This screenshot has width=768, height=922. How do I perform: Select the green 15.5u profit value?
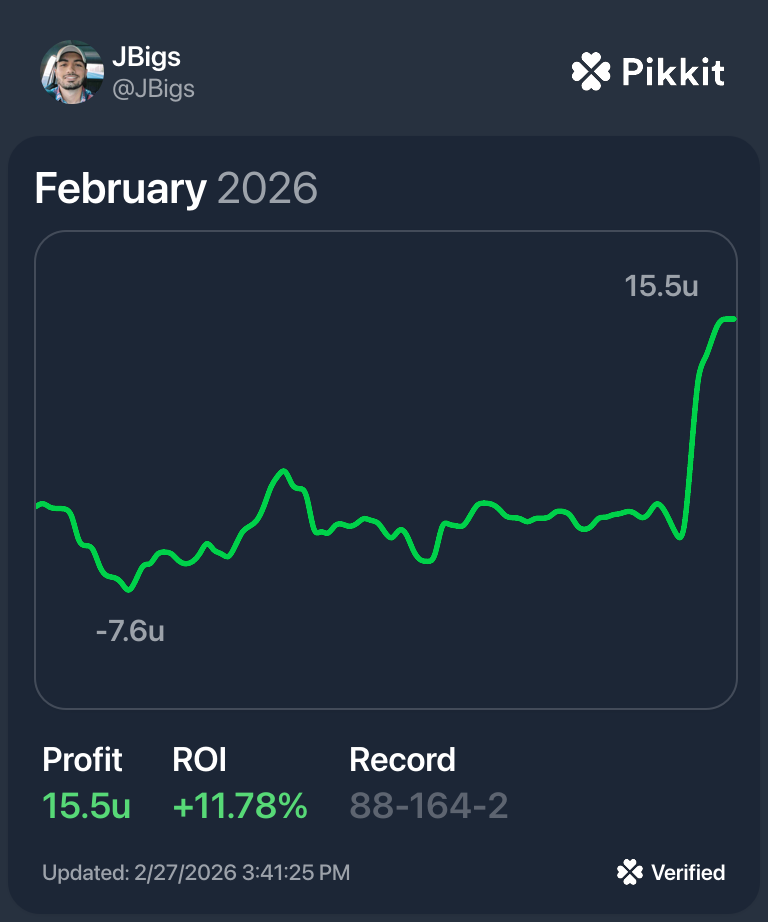[87, 806]
